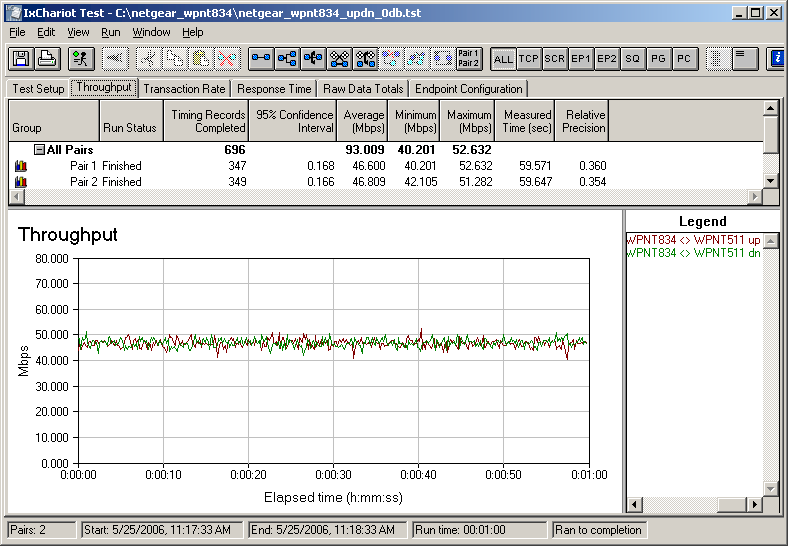Open the File menu

tap(17, 33)
